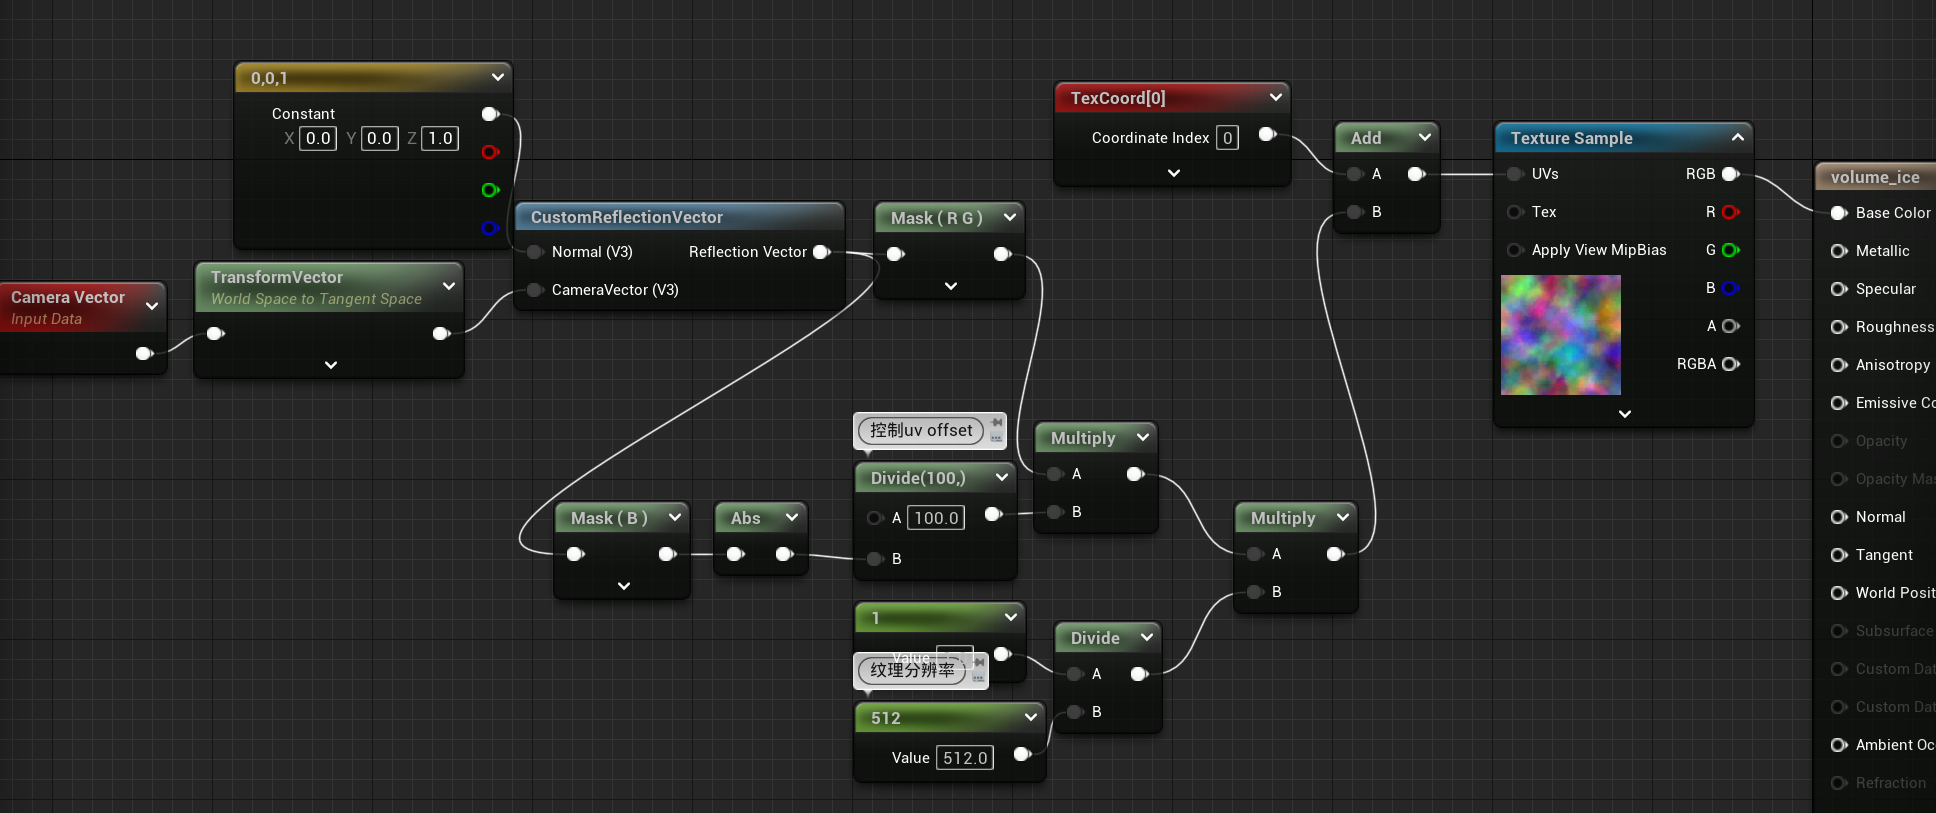Viewport: 1936px width, 813px height.
Task: Select the volume_ice material node title
Action: pyautogui.click(x=1875, y=177)
